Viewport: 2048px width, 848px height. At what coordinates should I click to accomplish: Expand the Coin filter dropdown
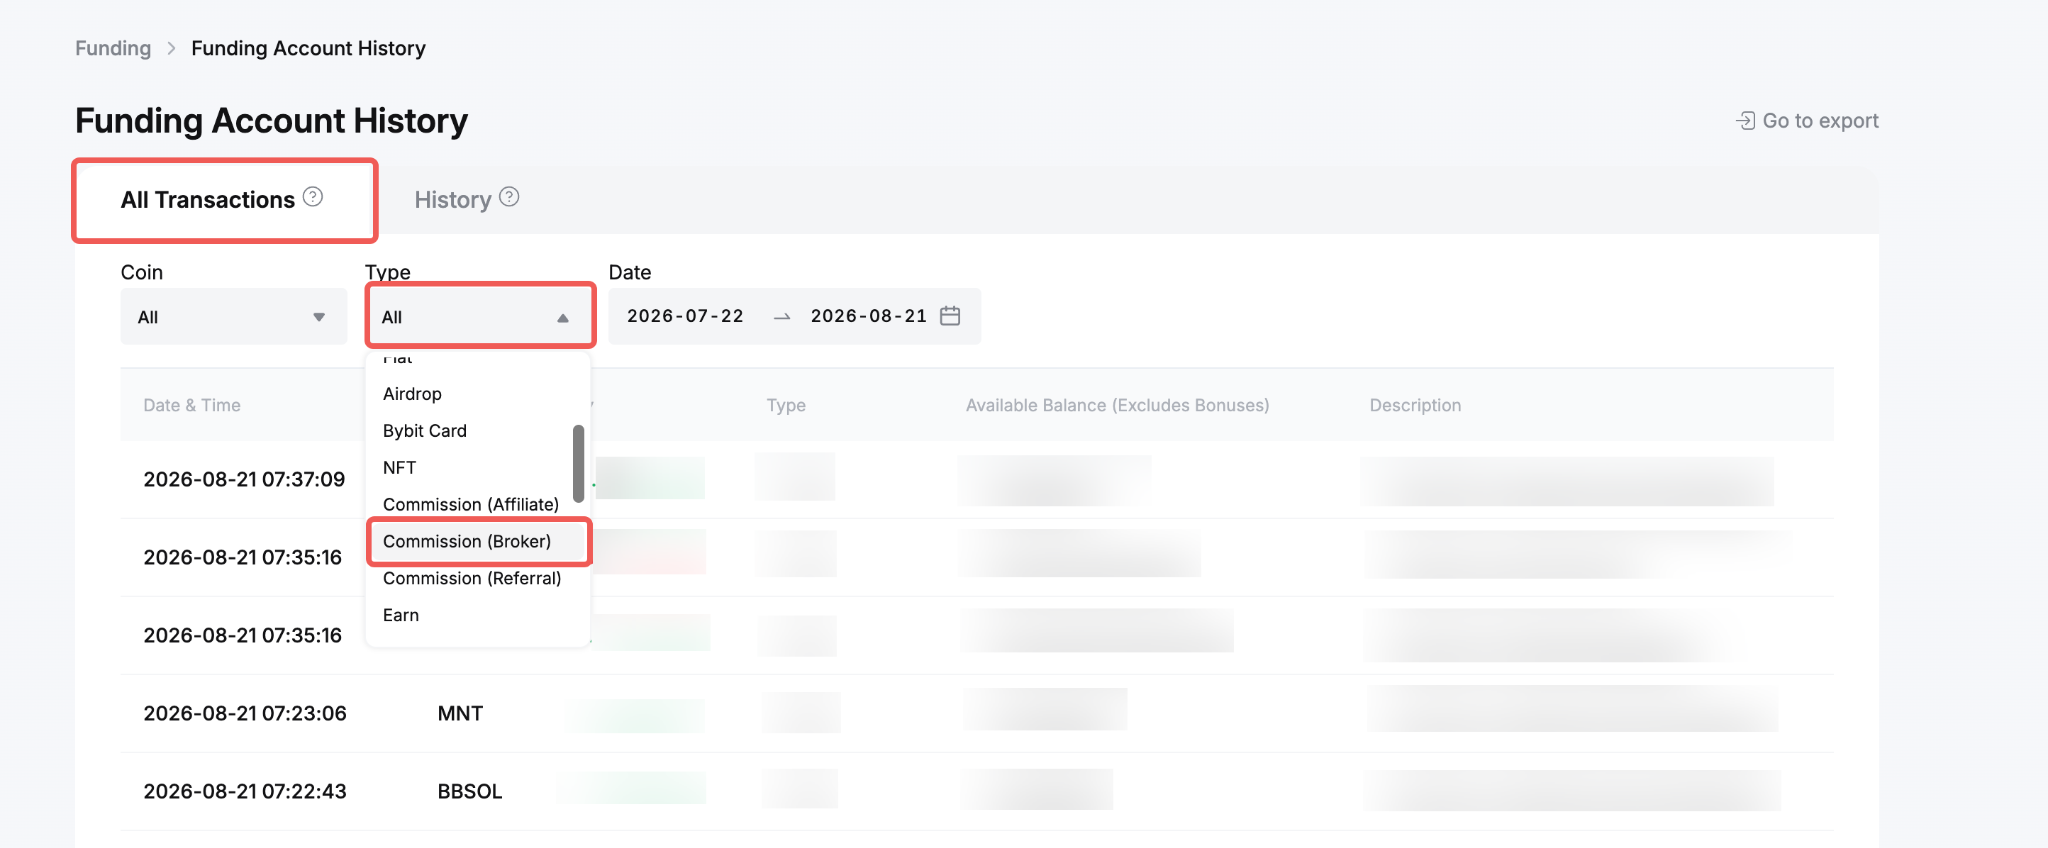click(234, 317)
